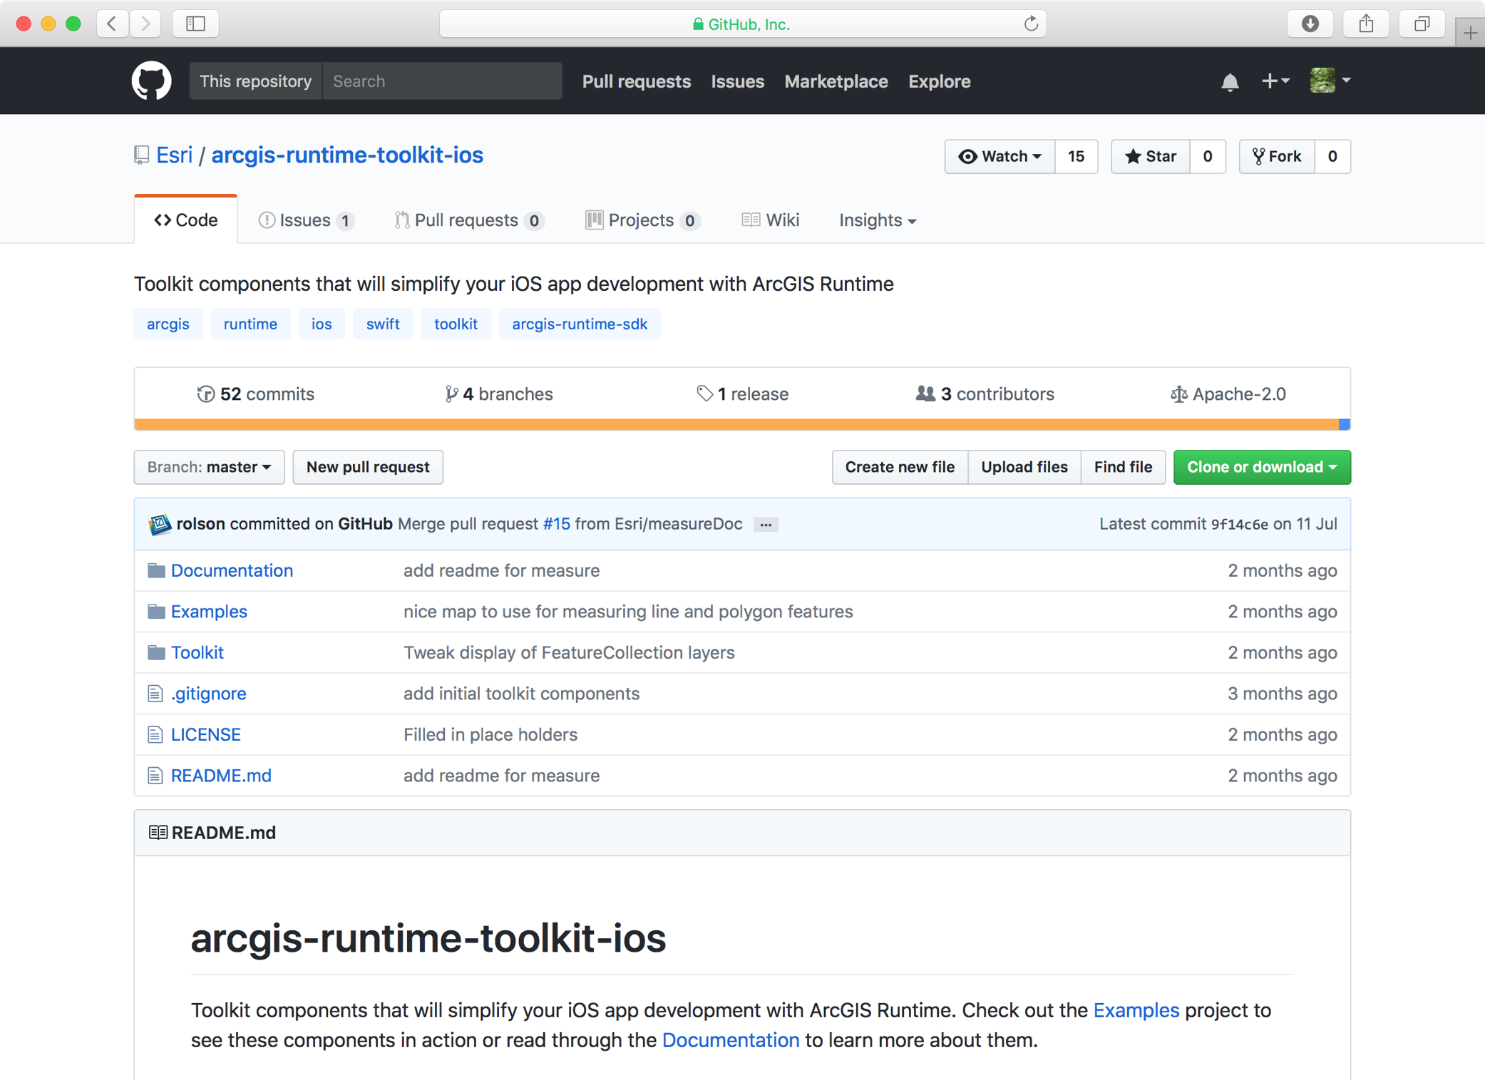
Task: Open the Projects tab
Action: (x=642, y=220)
